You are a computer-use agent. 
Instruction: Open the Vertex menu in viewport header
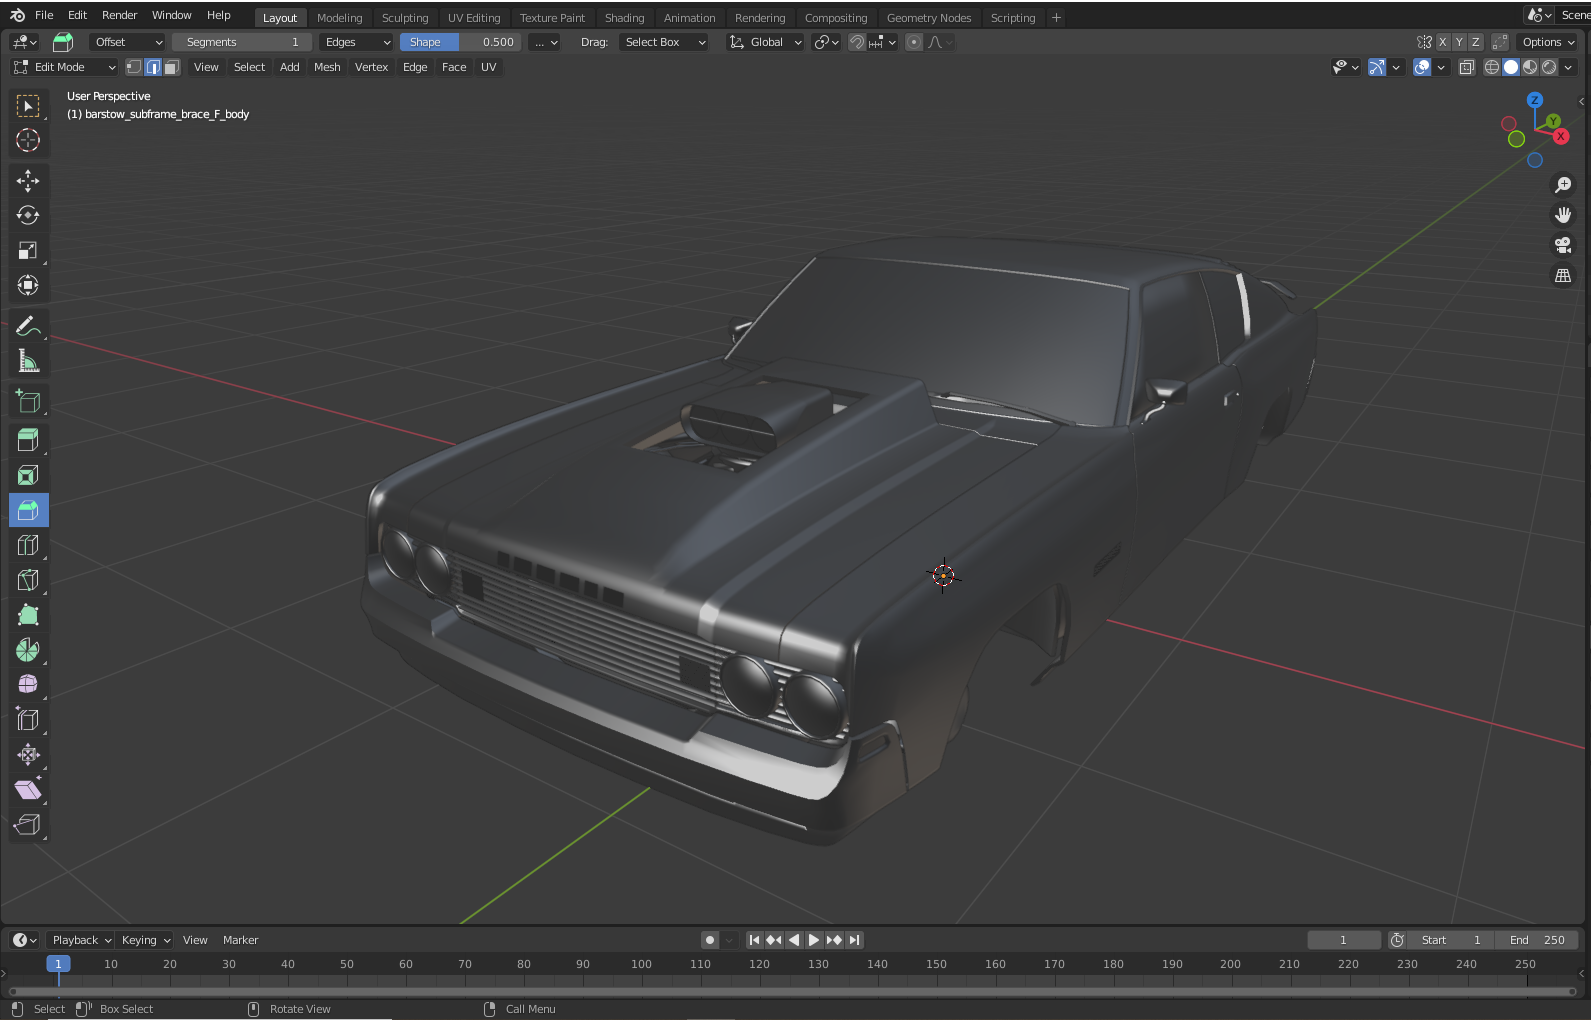click(371, 67)
